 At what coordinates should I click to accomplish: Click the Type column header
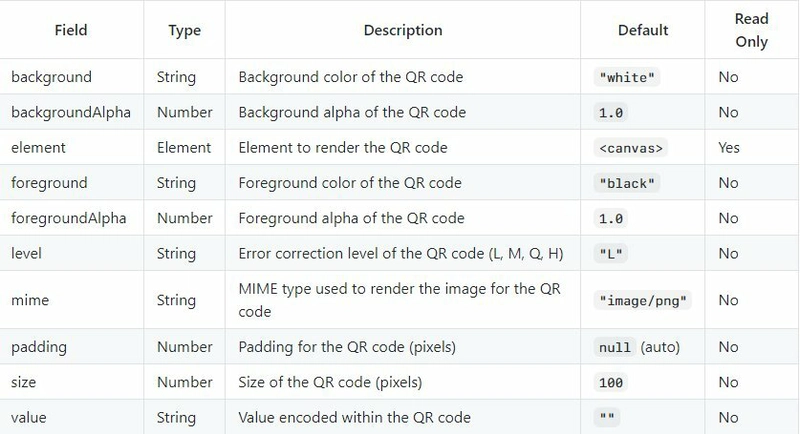(185, 31)
